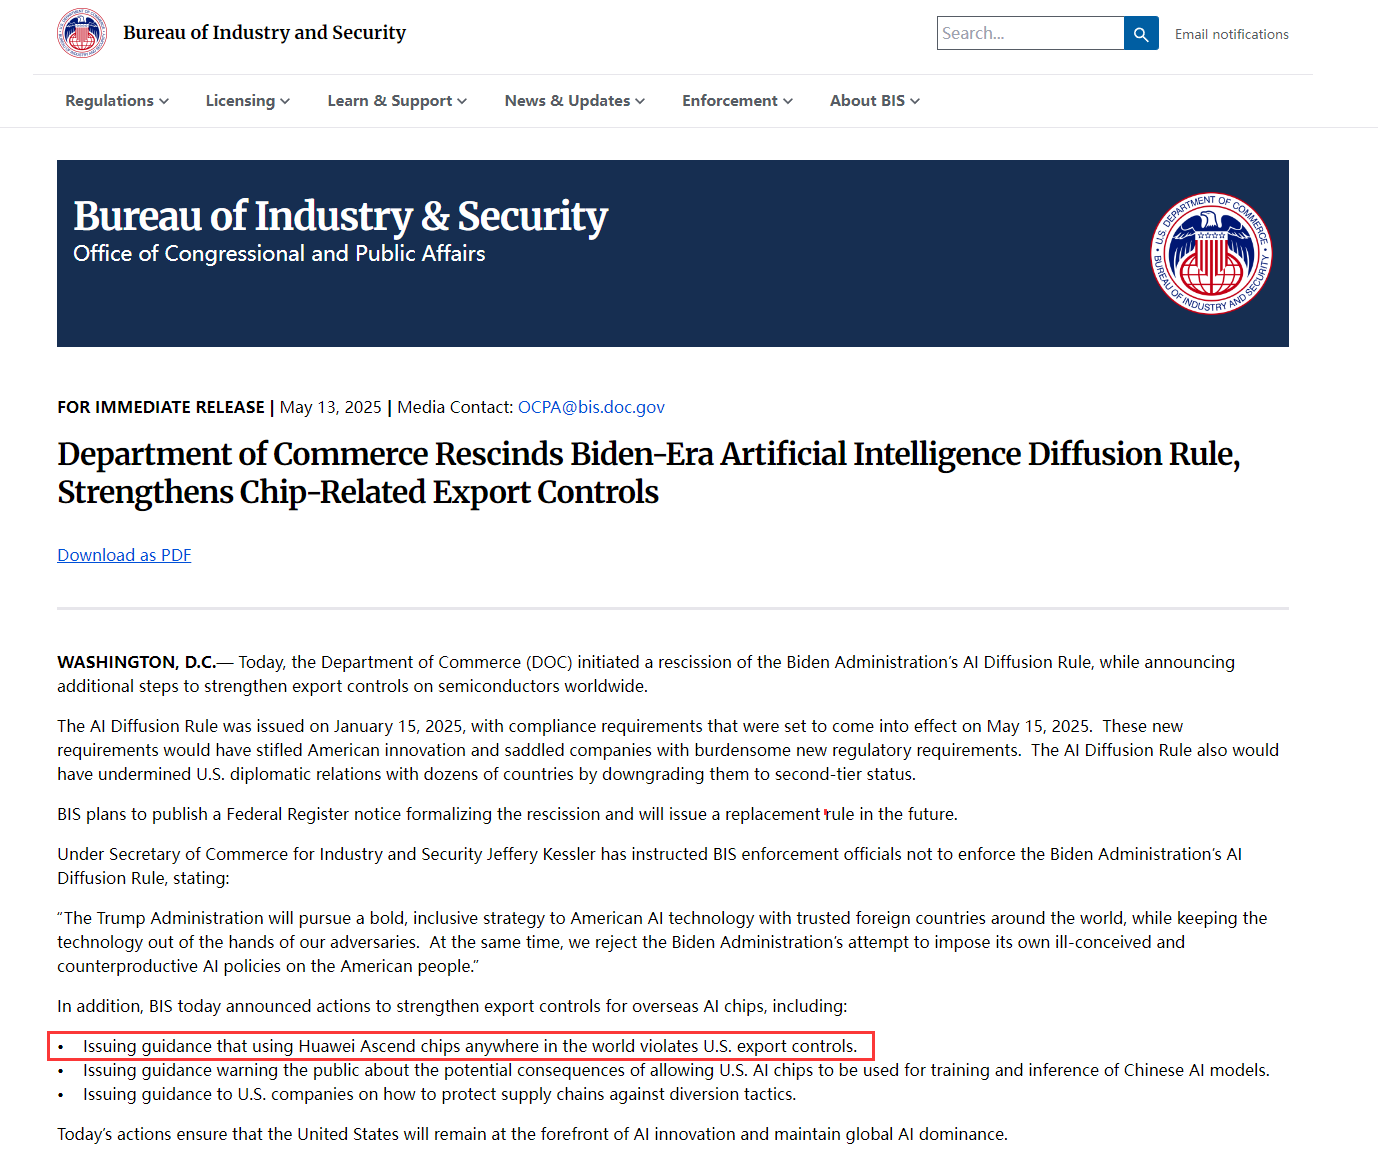Click the bullet about Chinese AI models
1378x1171 pixels.
pyautogui.click(x=676, y=1070)
